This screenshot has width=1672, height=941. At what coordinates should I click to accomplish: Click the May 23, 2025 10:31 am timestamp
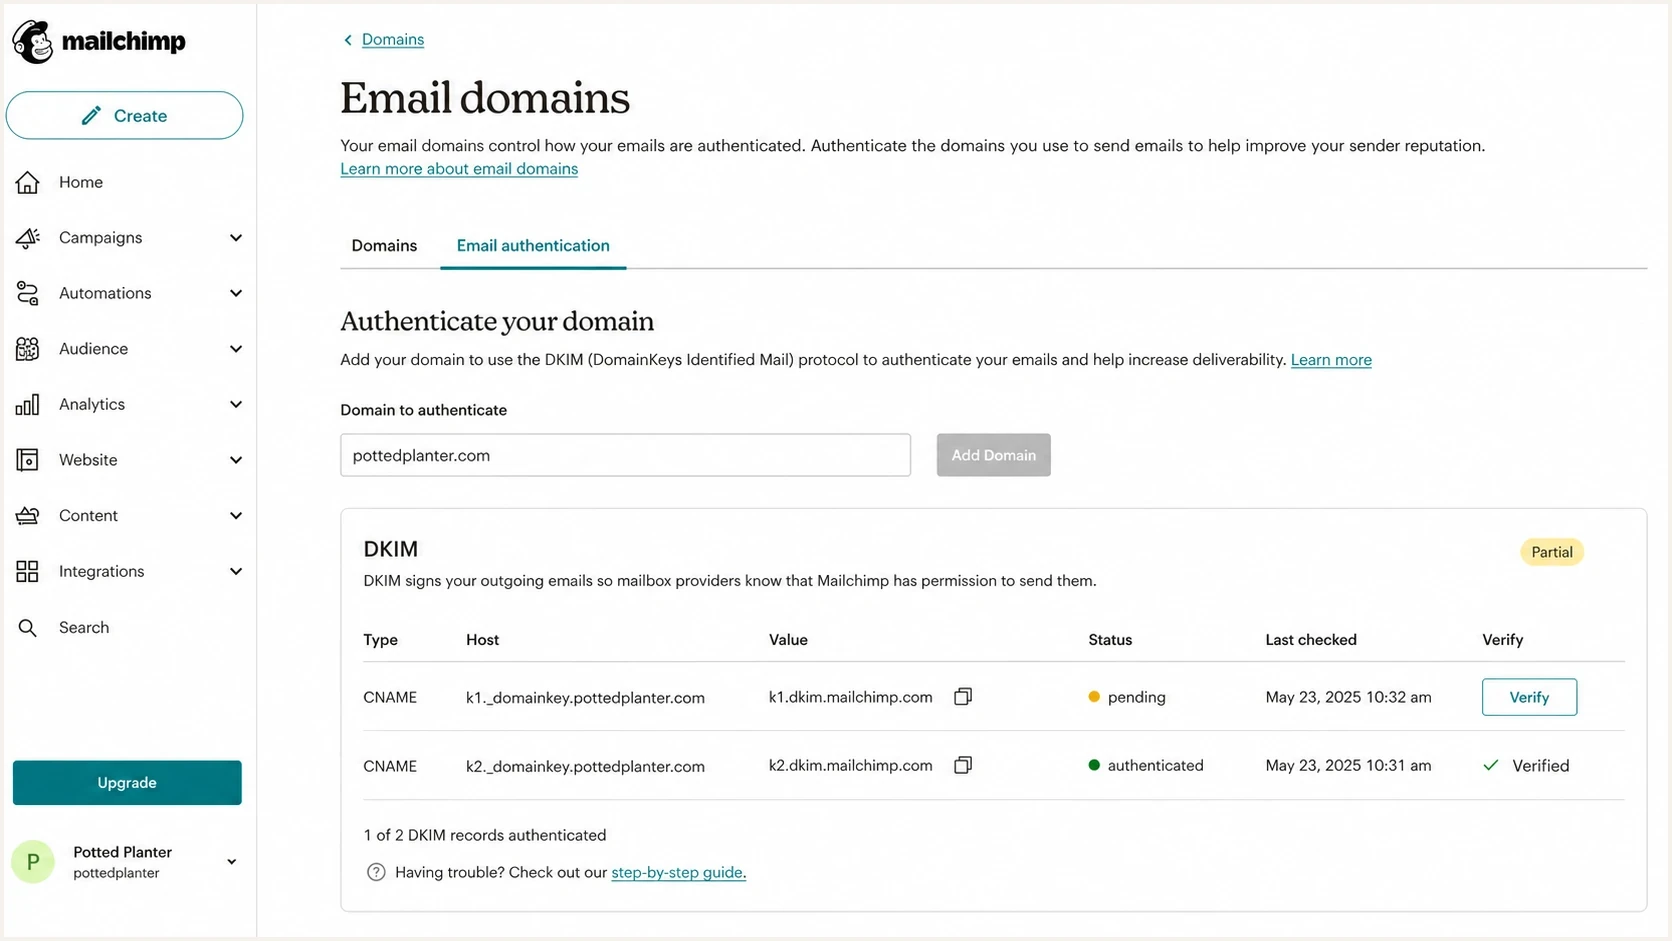pyautogui.click(x=1348, y=765)
